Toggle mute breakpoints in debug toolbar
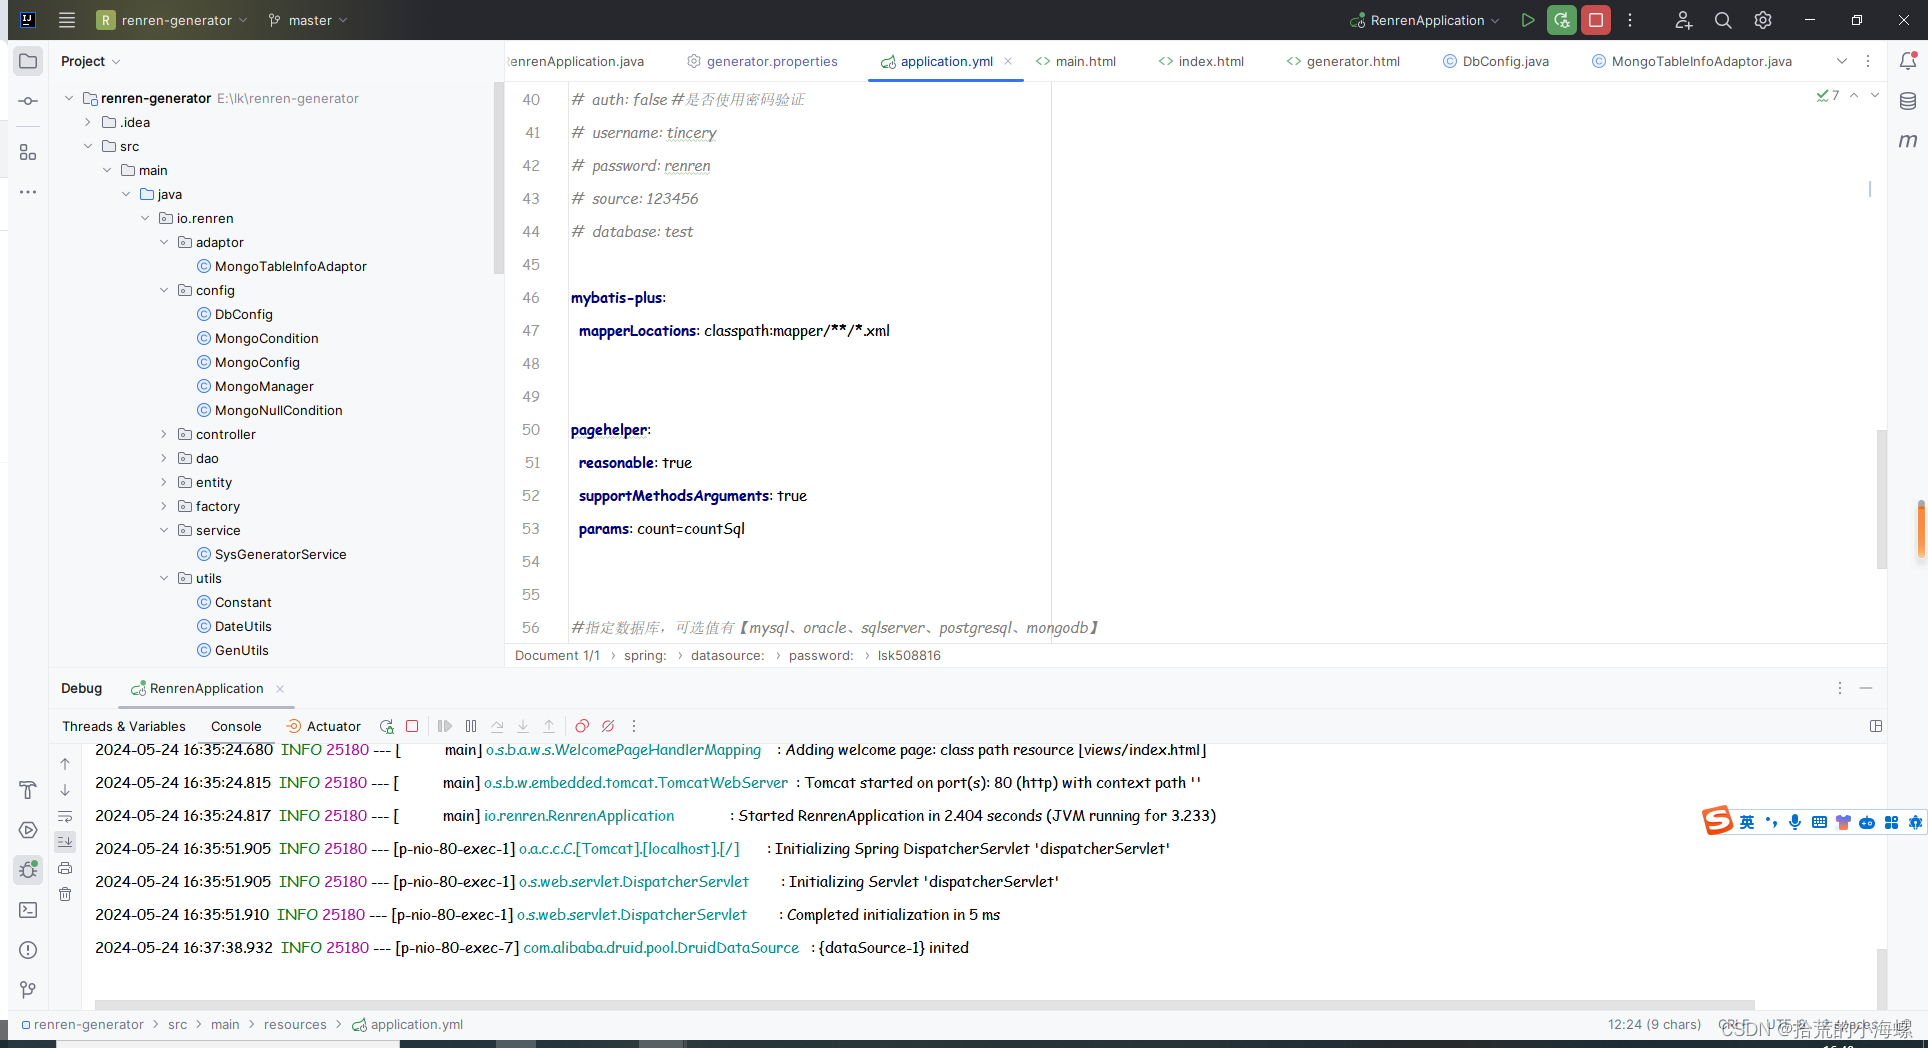Screen dimensions: 1928x1048 (608, 726)
